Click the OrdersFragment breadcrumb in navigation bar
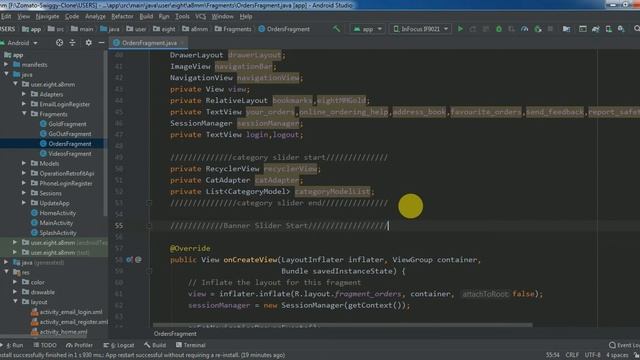This screenshot has width=640, height=360. pyautogui.click(x=284, y=29)
